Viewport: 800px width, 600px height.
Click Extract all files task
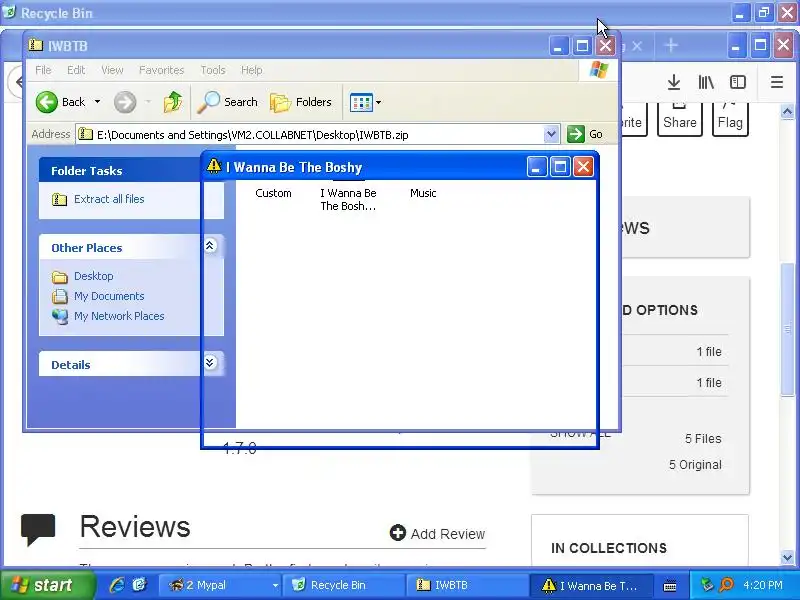click(x=98, y=199)
